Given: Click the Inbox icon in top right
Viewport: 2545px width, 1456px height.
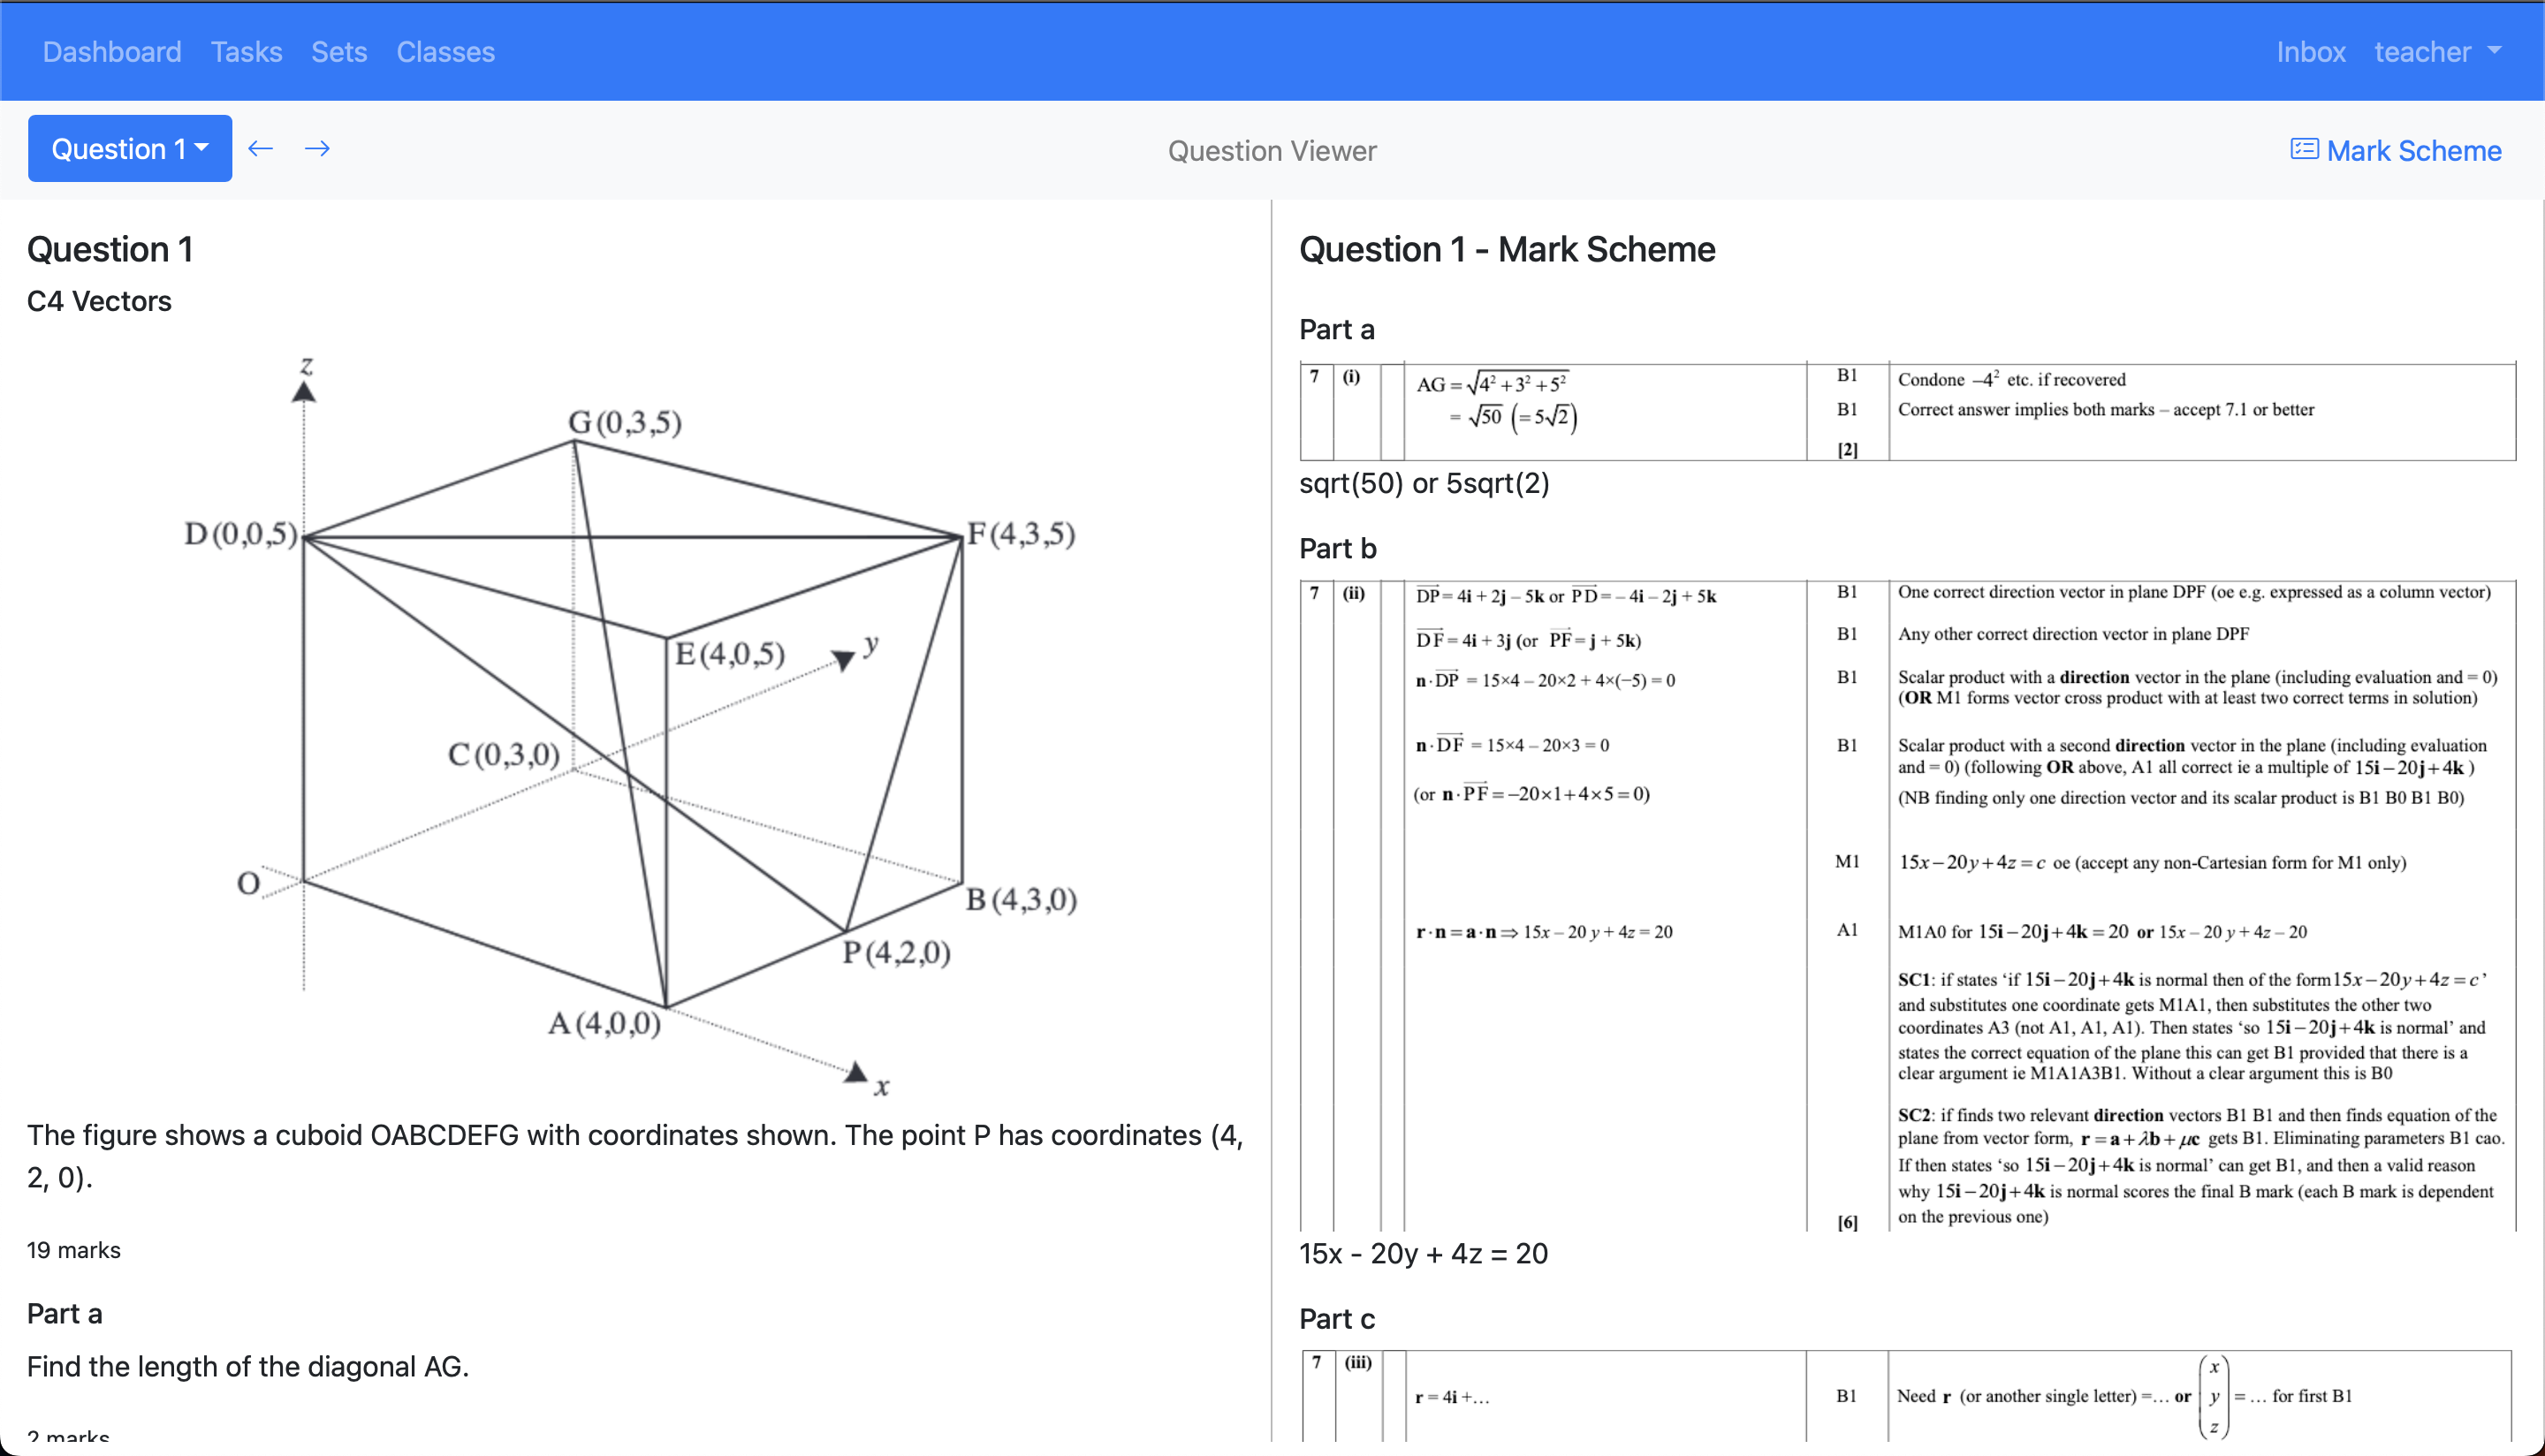Looking at the screenshot, I should (x=2313, y=50).
